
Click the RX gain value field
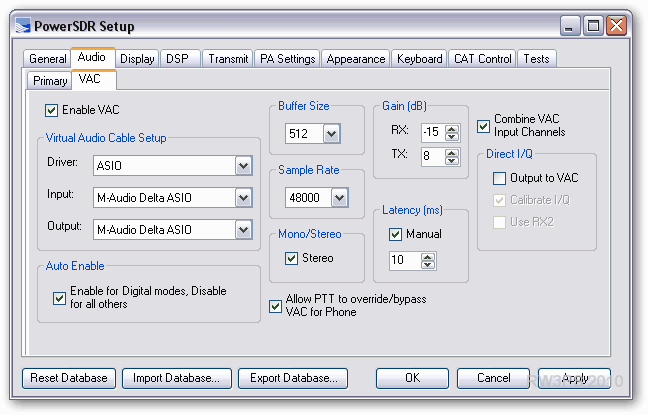(433, 133)
